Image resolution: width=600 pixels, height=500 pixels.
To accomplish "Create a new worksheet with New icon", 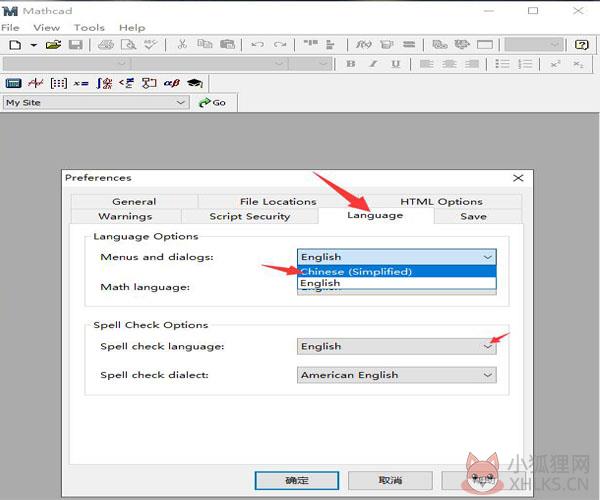I will click(15, 45).
